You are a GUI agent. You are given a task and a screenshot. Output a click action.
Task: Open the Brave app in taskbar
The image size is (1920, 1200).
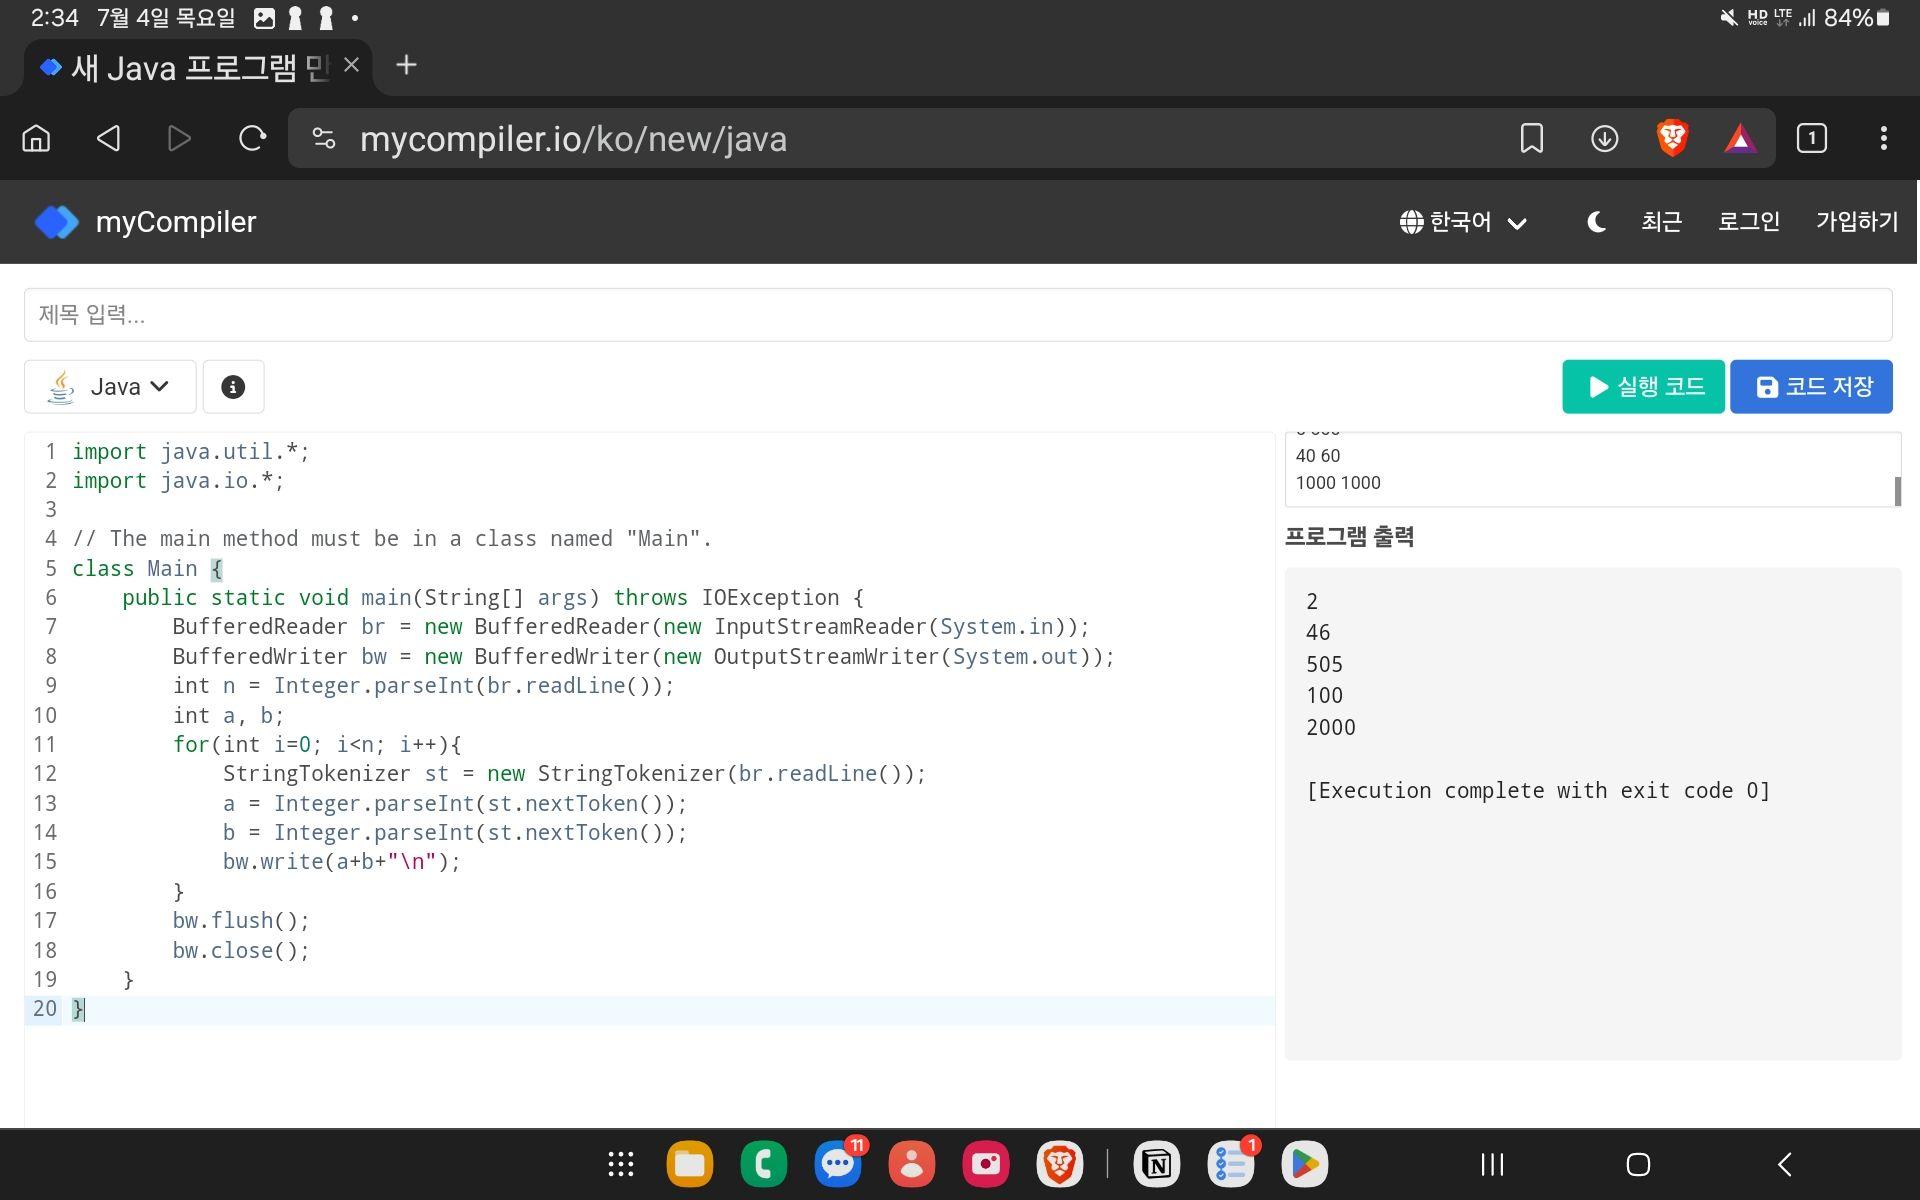[x=1060, y=1164]
